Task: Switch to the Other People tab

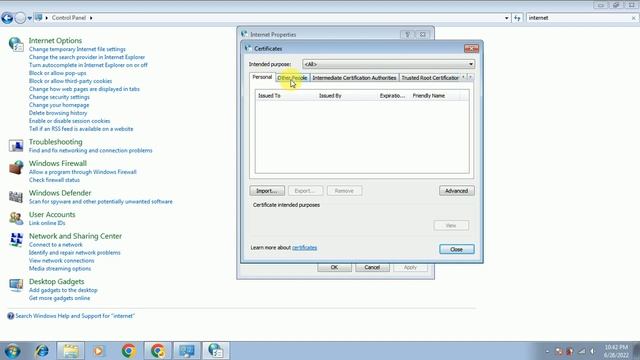Action: pos(292,78)
